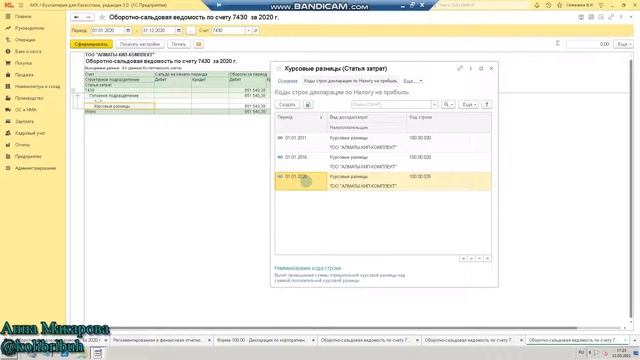The image size is (640, 360).
Task: Click the period selection ellipsis button
Action: [191, 31]
